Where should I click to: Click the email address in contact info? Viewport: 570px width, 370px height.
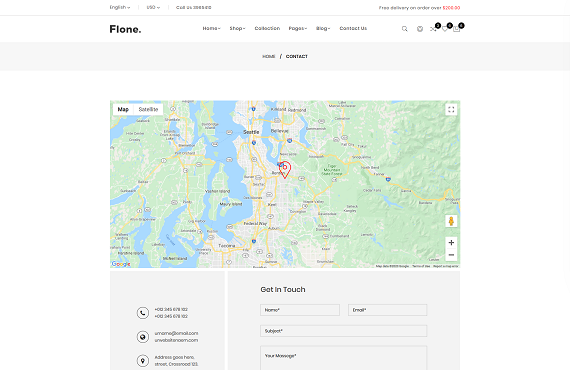coord(176,333)
